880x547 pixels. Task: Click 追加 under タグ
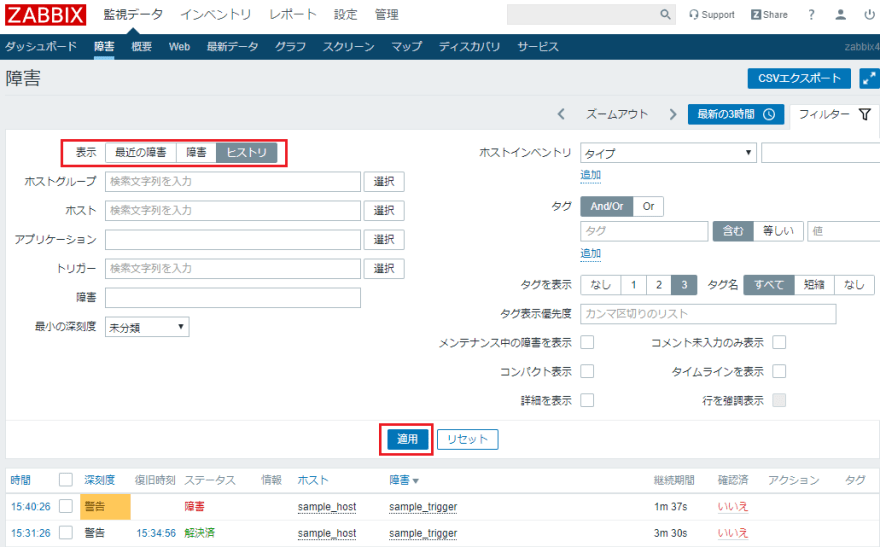(x=590, y=254)
